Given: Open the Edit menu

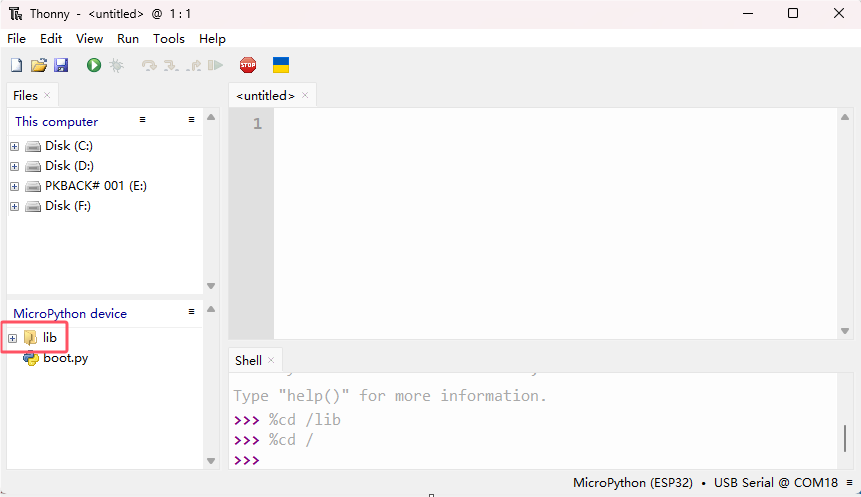Looking at the screenshot, I should [51, 38].
